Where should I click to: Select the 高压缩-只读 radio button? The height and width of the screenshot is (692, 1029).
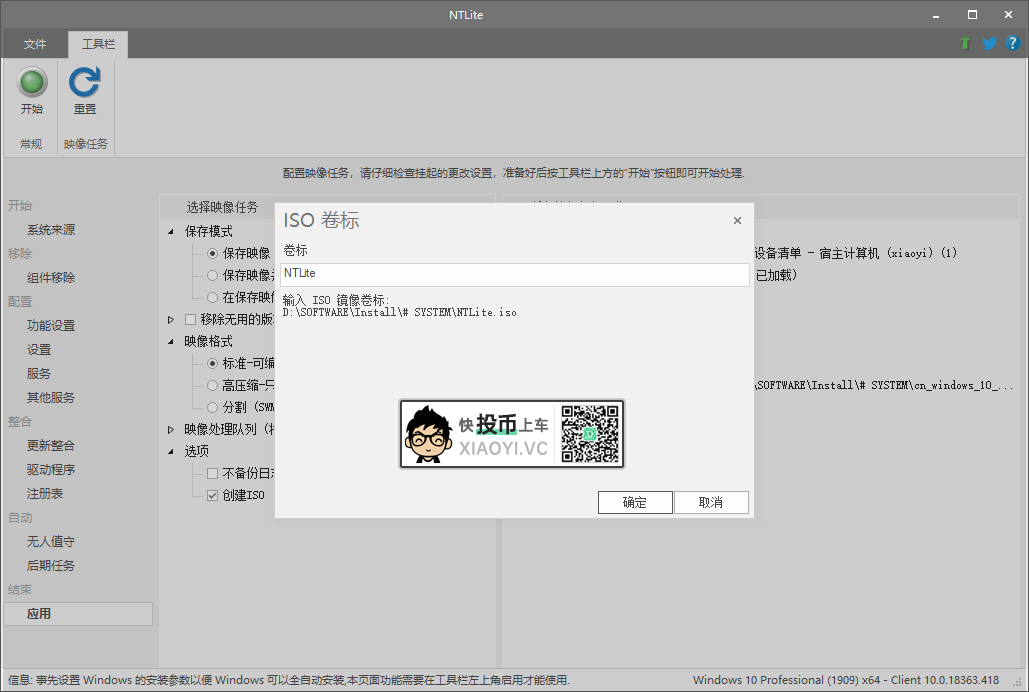pyautogui.click(x=213, y=385)
